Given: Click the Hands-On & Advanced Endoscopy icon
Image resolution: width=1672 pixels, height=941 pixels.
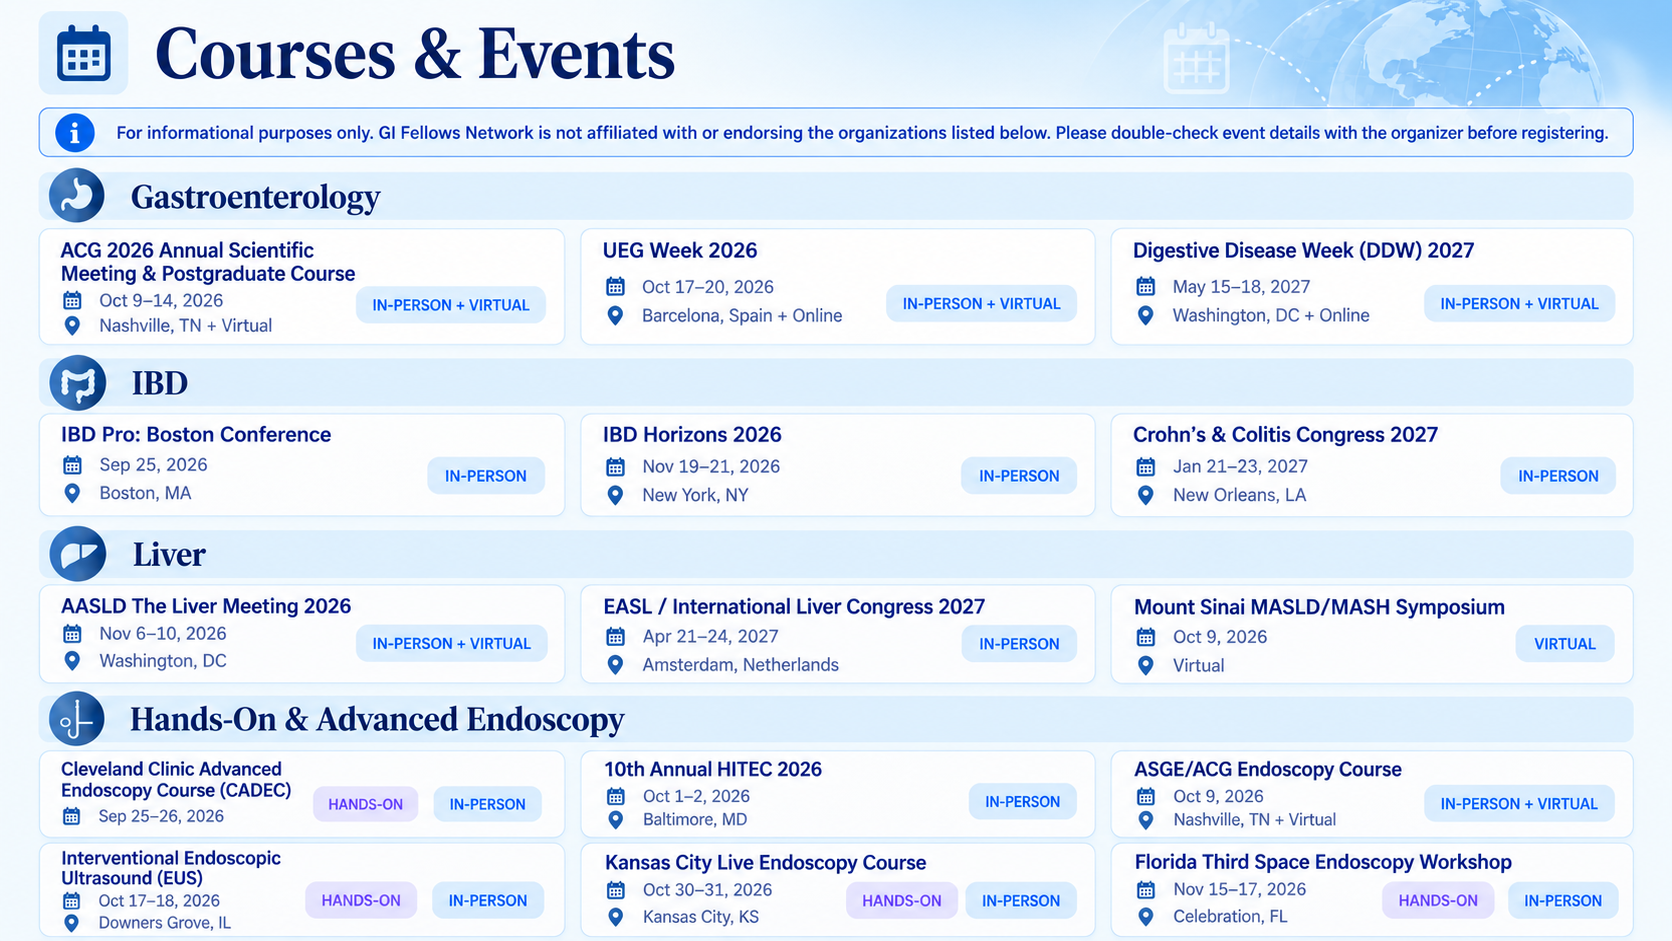Looking at the screenshot, I should 77,719.
